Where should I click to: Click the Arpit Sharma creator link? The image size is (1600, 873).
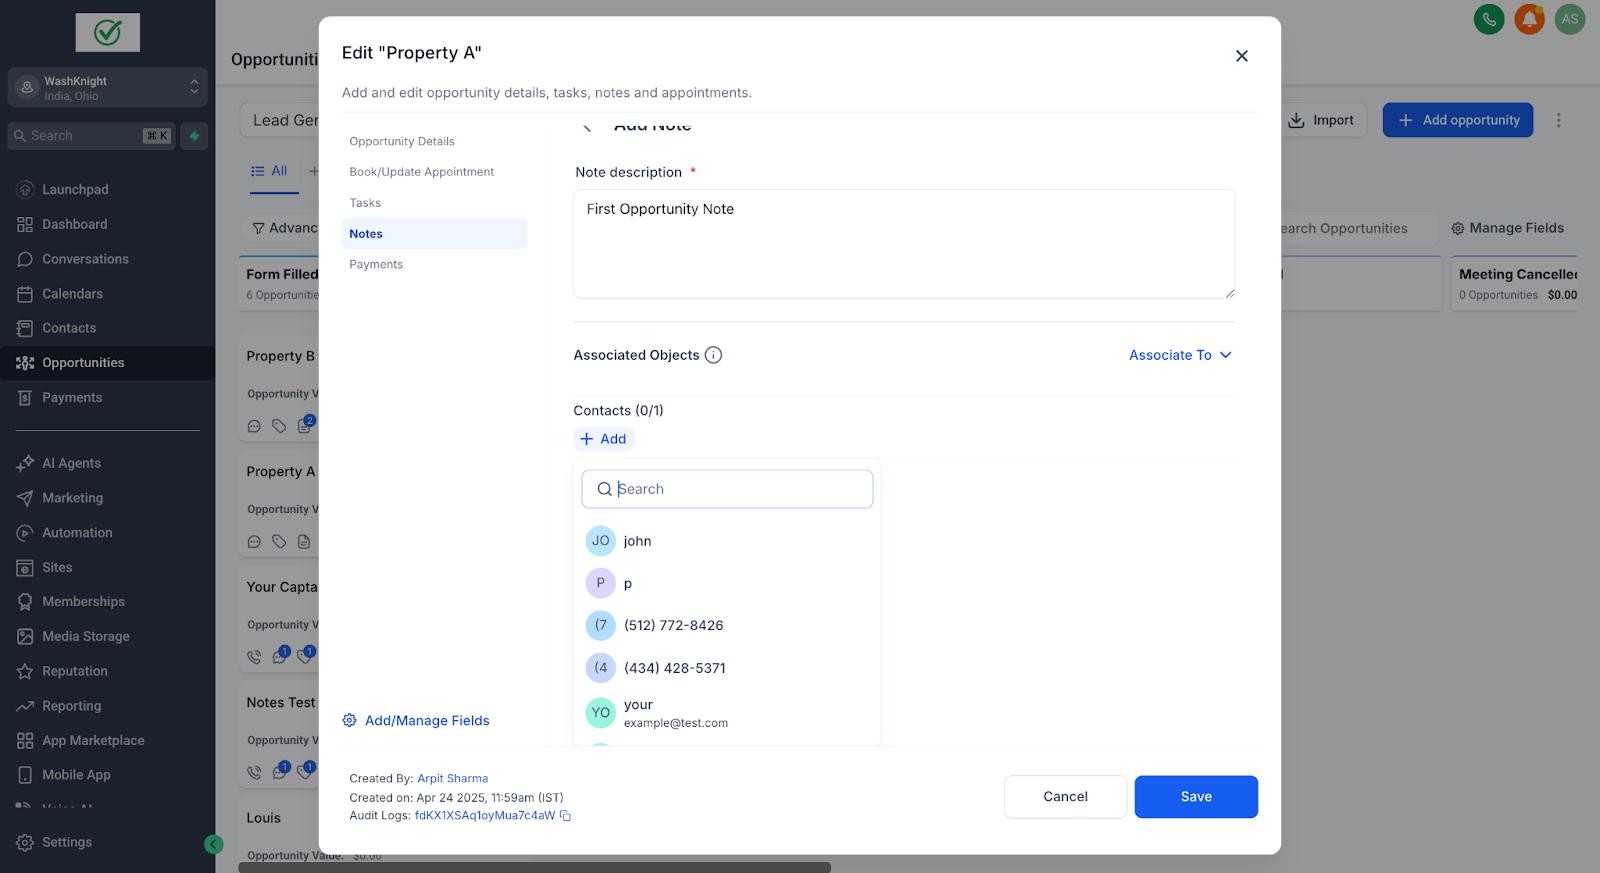(x=452, y=779)
